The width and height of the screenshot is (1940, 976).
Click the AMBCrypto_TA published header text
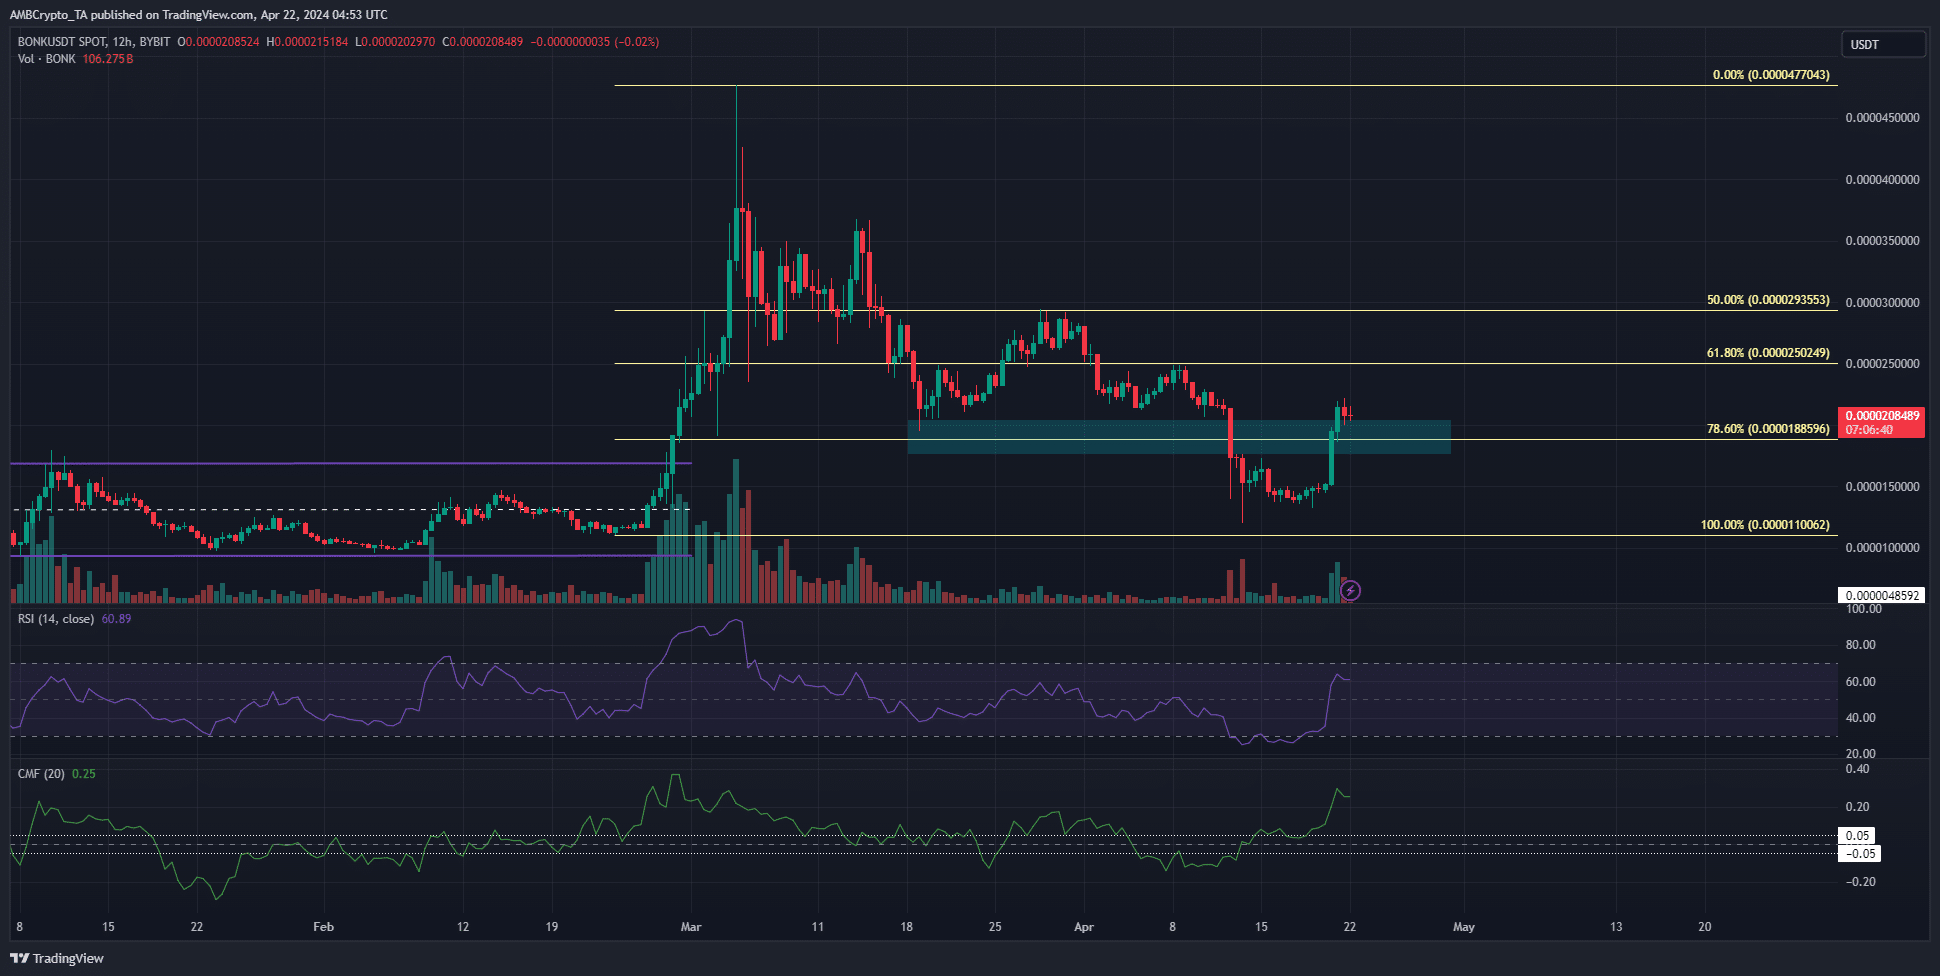point(198,15)
